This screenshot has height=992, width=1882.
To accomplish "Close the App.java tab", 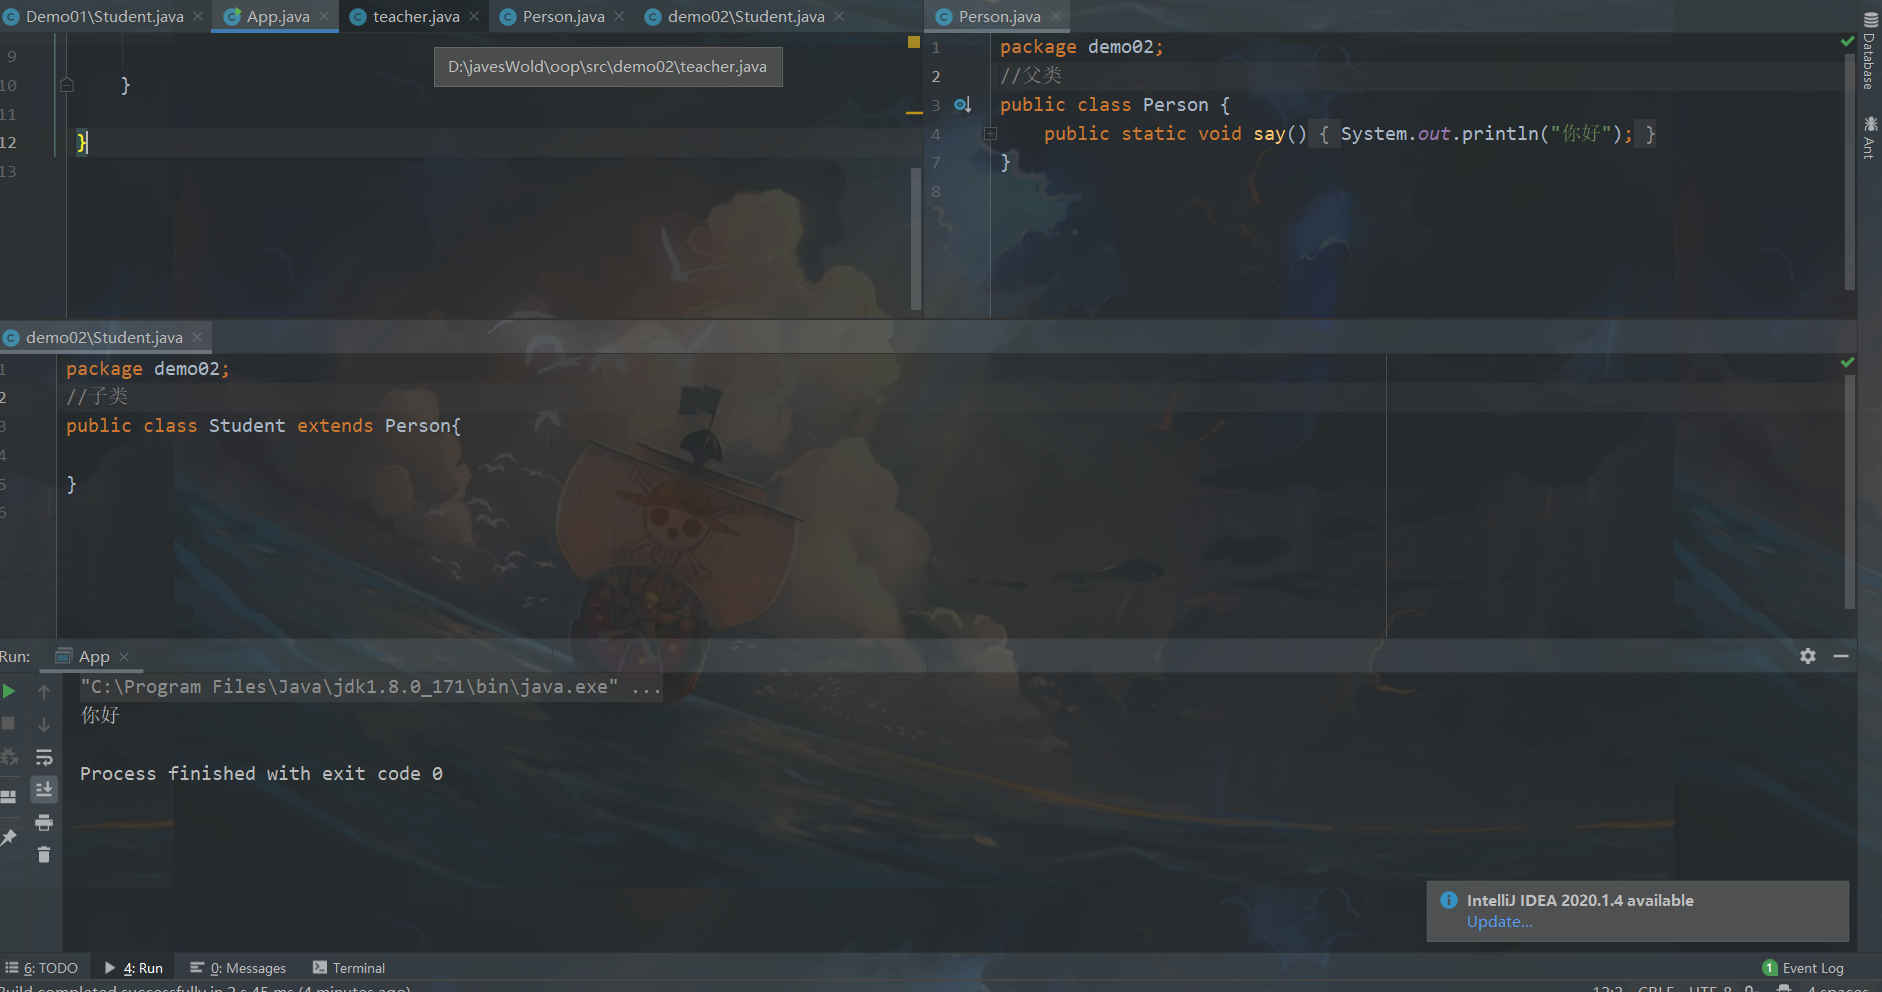I will (324, 16).
